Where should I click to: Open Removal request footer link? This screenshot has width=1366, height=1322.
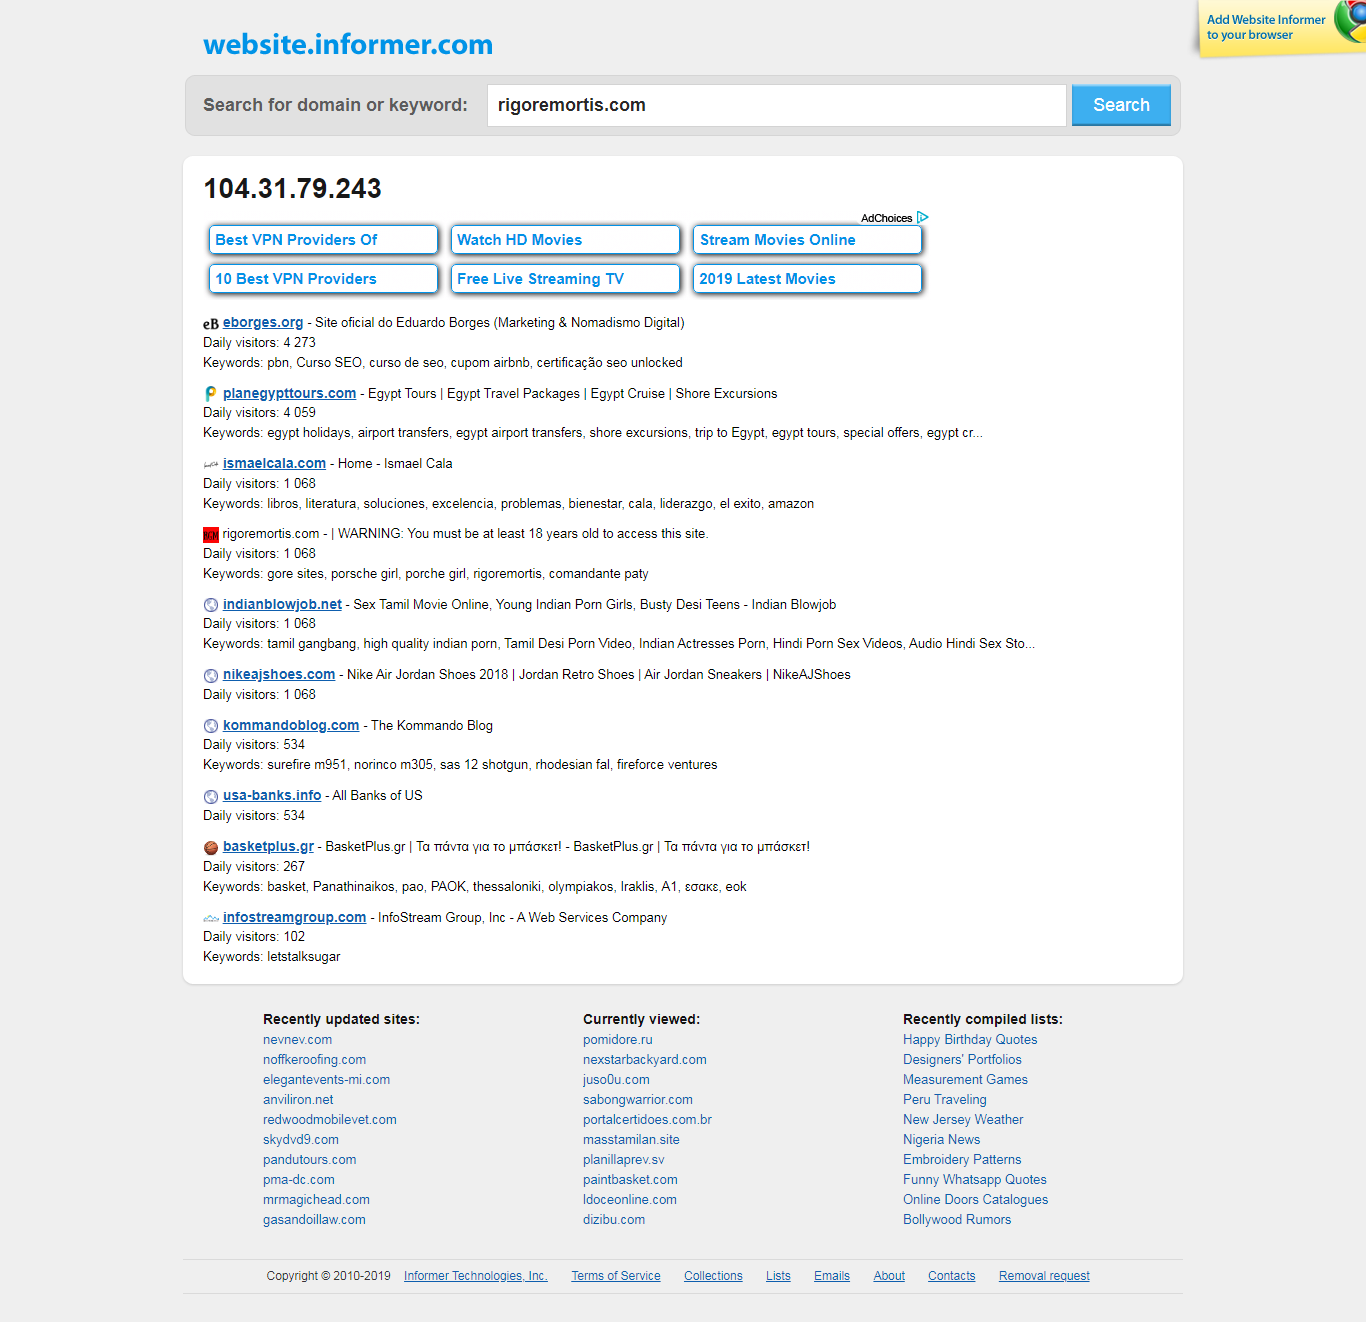click(x=1044, y=1276)
